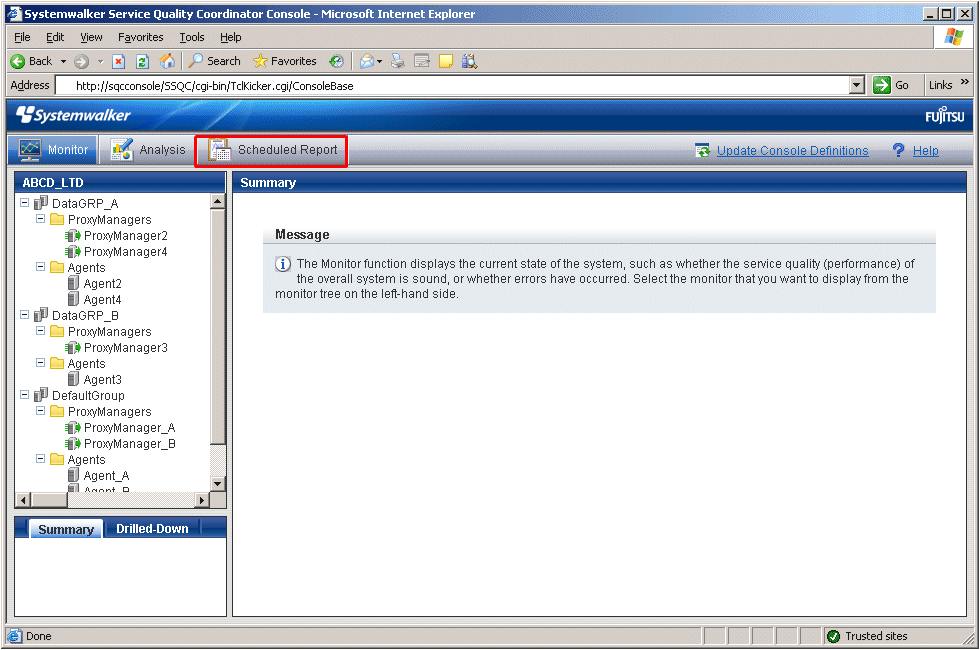Select the DataGRP_B group label
The height and width of the screenshot is (650, 980).
coord(85,316)
